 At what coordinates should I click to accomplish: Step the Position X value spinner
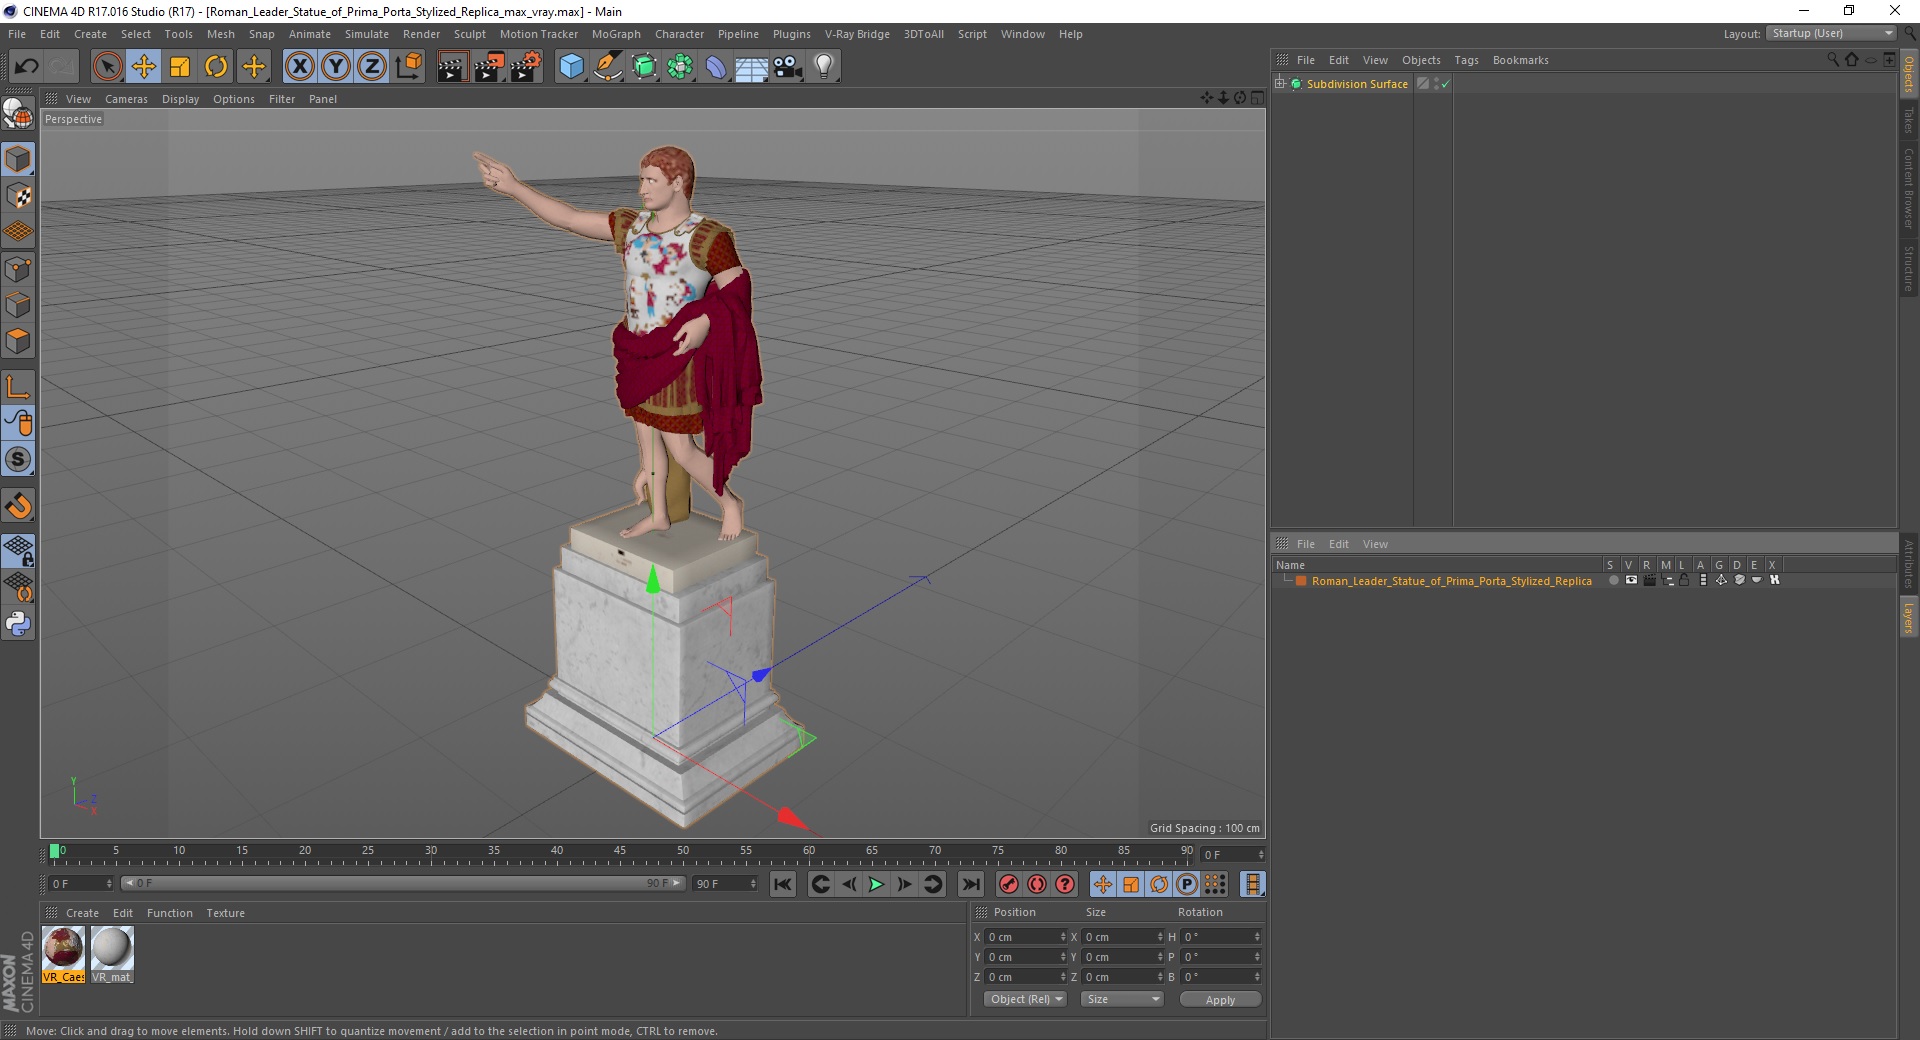pyautogui.click(x=1063, y=937)
